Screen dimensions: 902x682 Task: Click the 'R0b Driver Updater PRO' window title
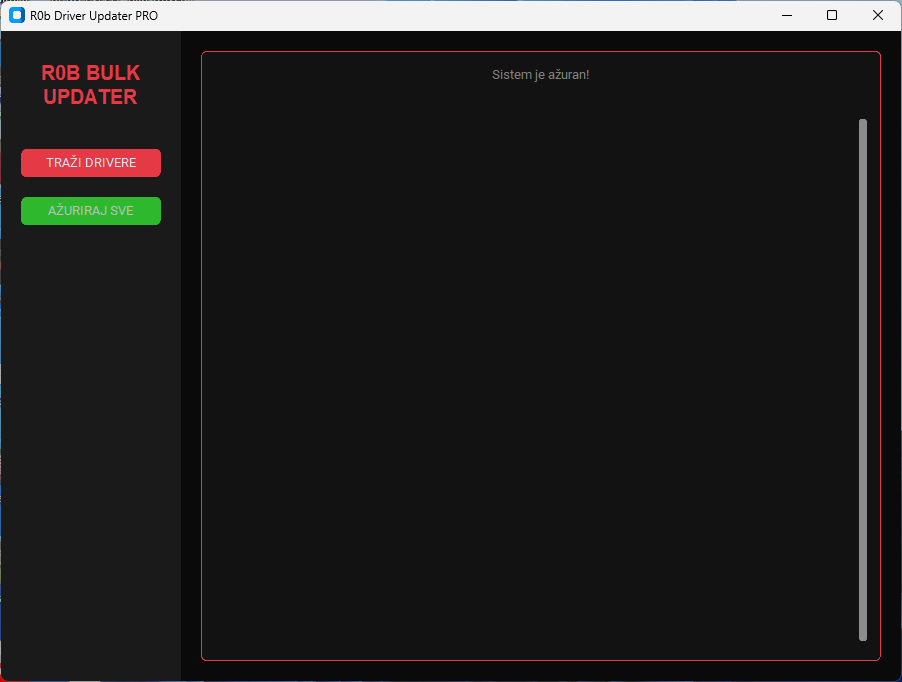(x=94, y=16)
